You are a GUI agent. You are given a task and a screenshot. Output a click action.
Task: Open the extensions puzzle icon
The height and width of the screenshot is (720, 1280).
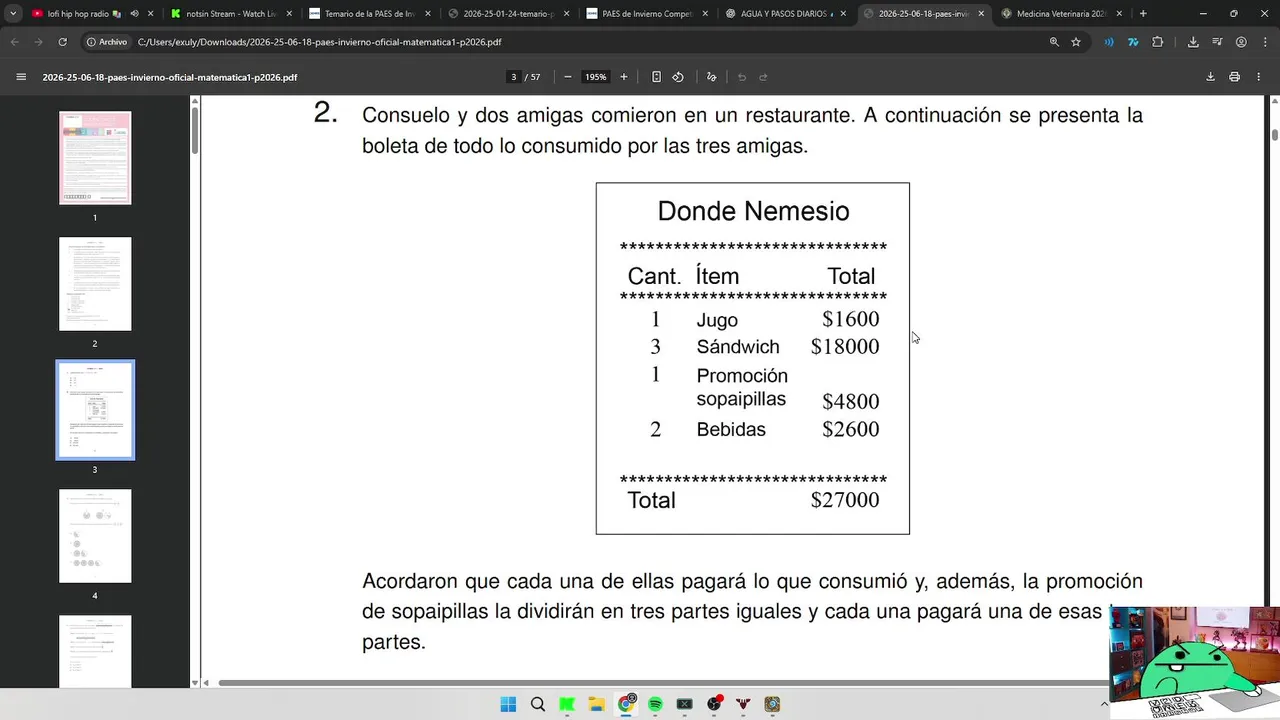(x=1158, y=42)
